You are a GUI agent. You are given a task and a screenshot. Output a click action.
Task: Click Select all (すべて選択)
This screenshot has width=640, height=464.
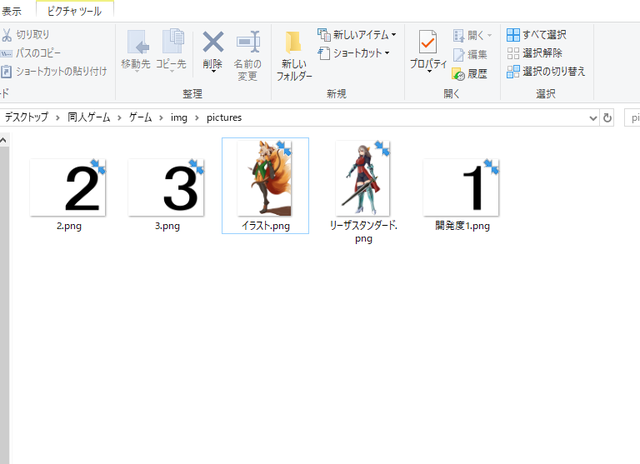tap(536, 35)
